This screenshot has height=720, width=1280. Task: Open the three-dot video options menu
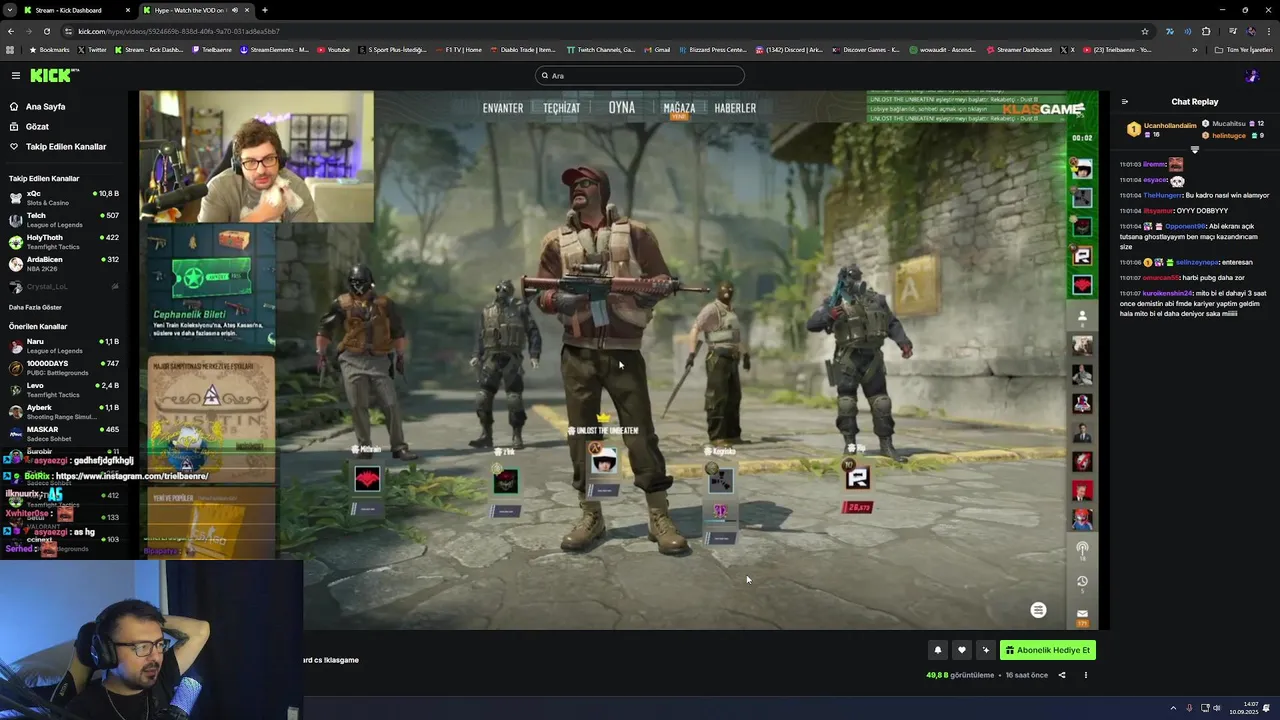pos(1085,675)
